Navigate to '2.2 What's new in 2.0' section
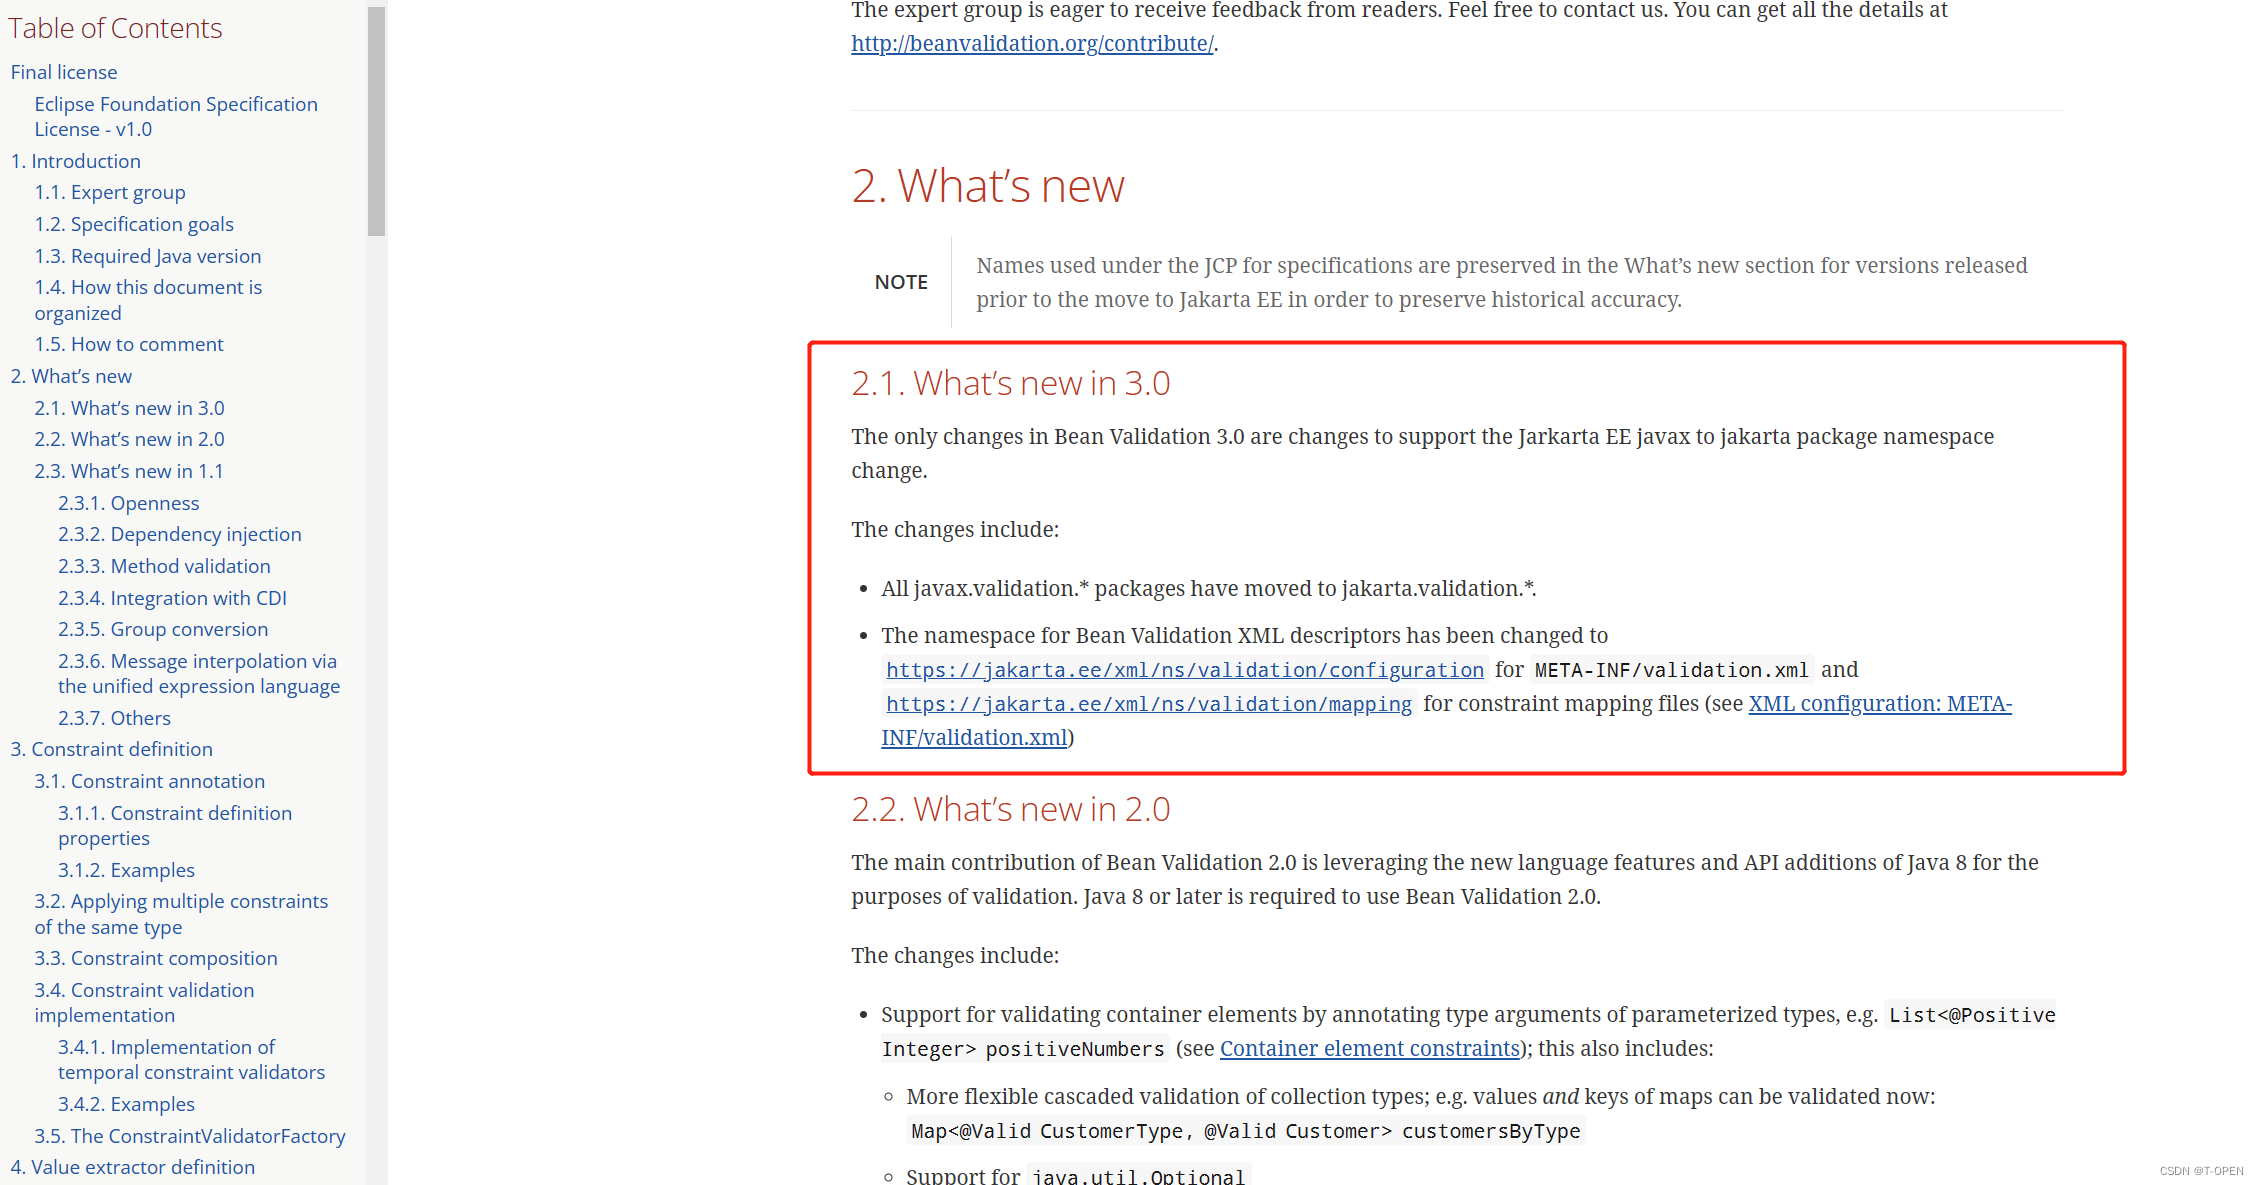 click(x=127, y=439)
